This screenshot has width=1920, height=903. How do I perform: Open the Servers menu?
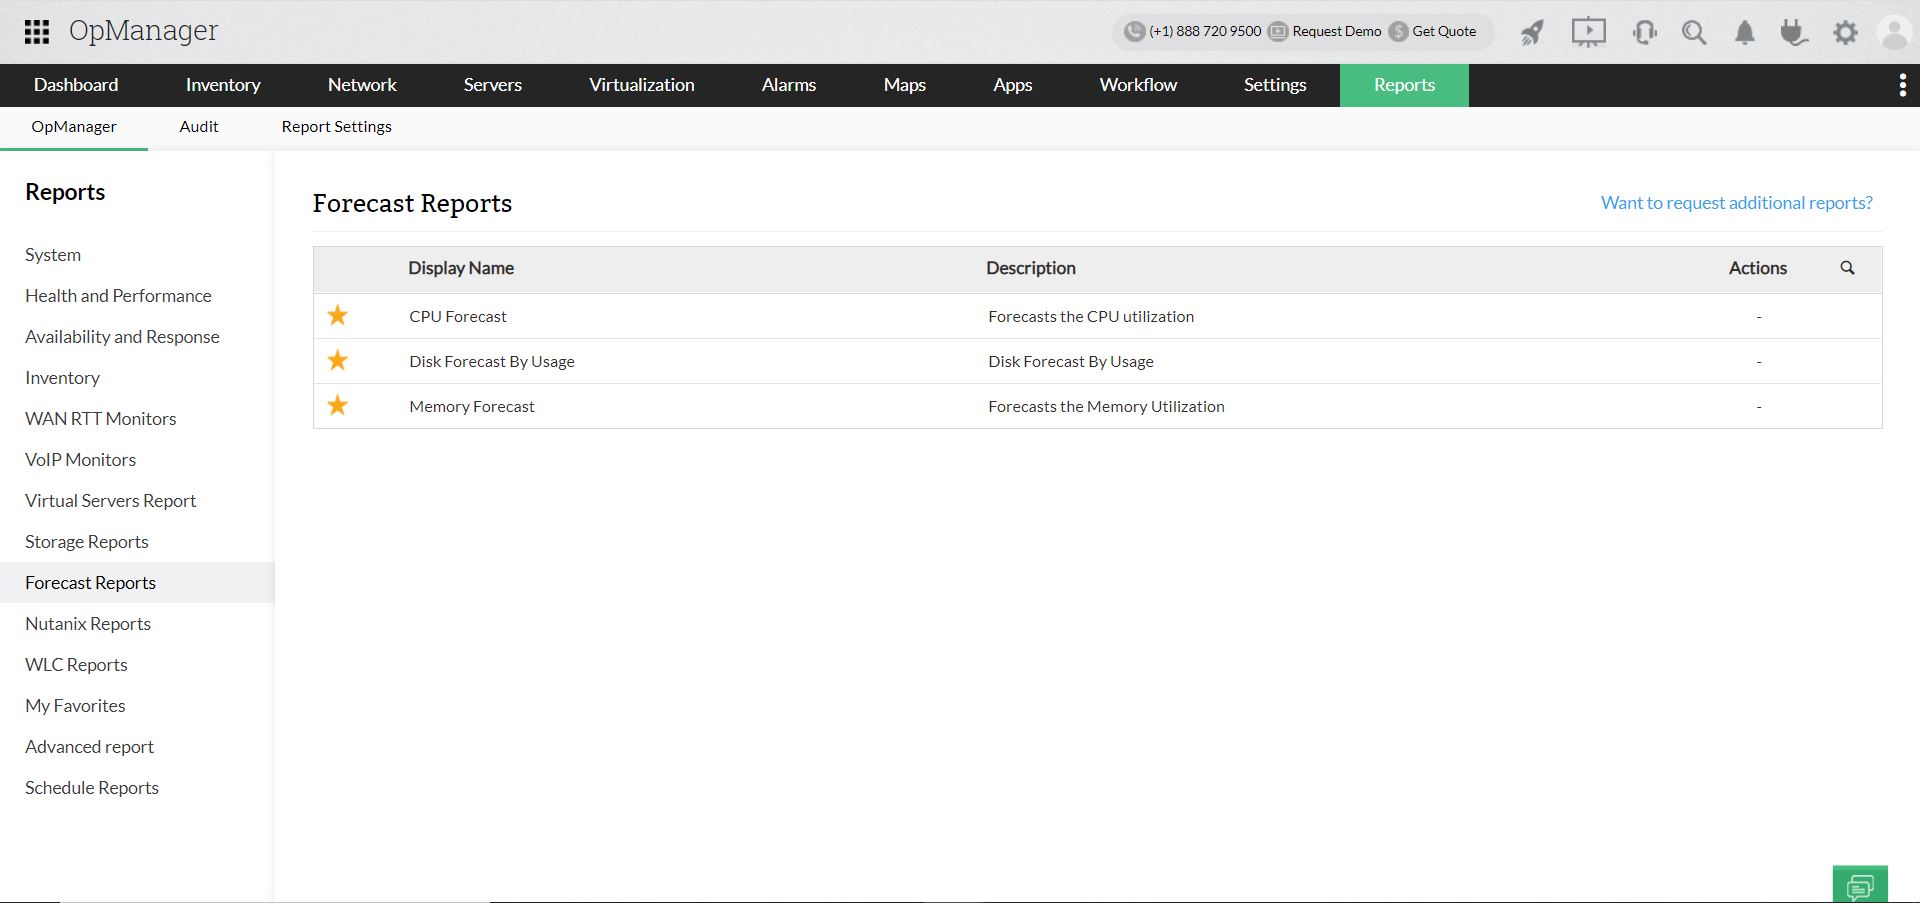(x=493, y=85)
